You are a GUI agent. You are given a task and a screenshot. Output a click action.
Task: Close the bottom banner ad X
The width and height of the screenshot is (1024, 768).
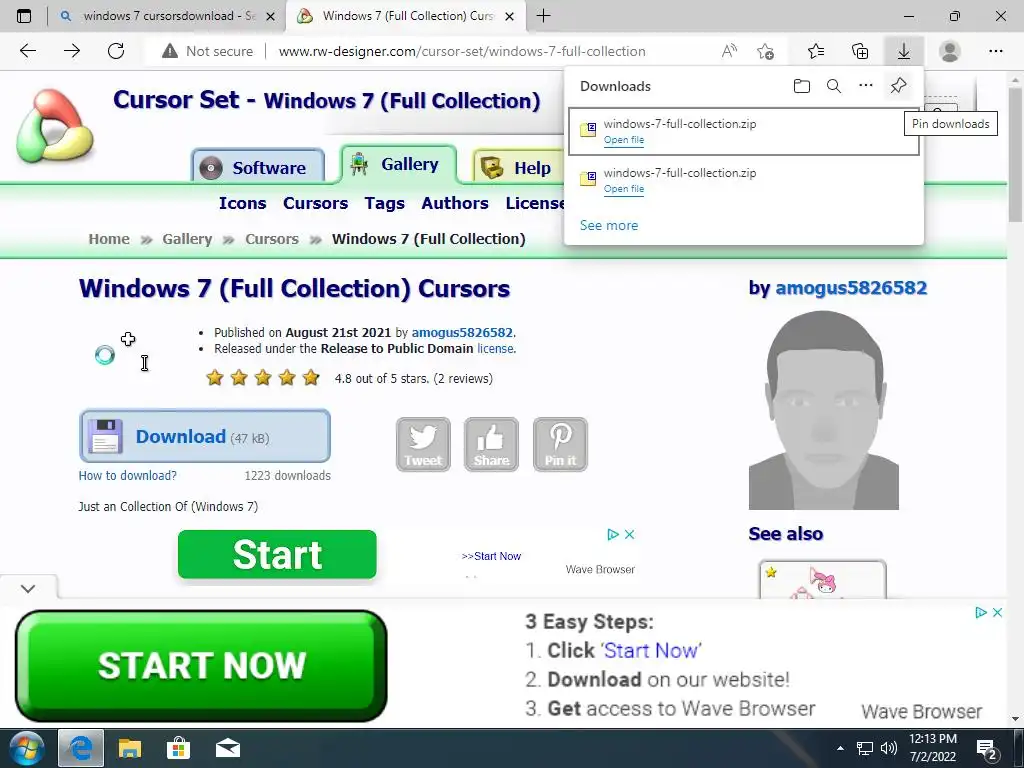[x=997, y=613]
